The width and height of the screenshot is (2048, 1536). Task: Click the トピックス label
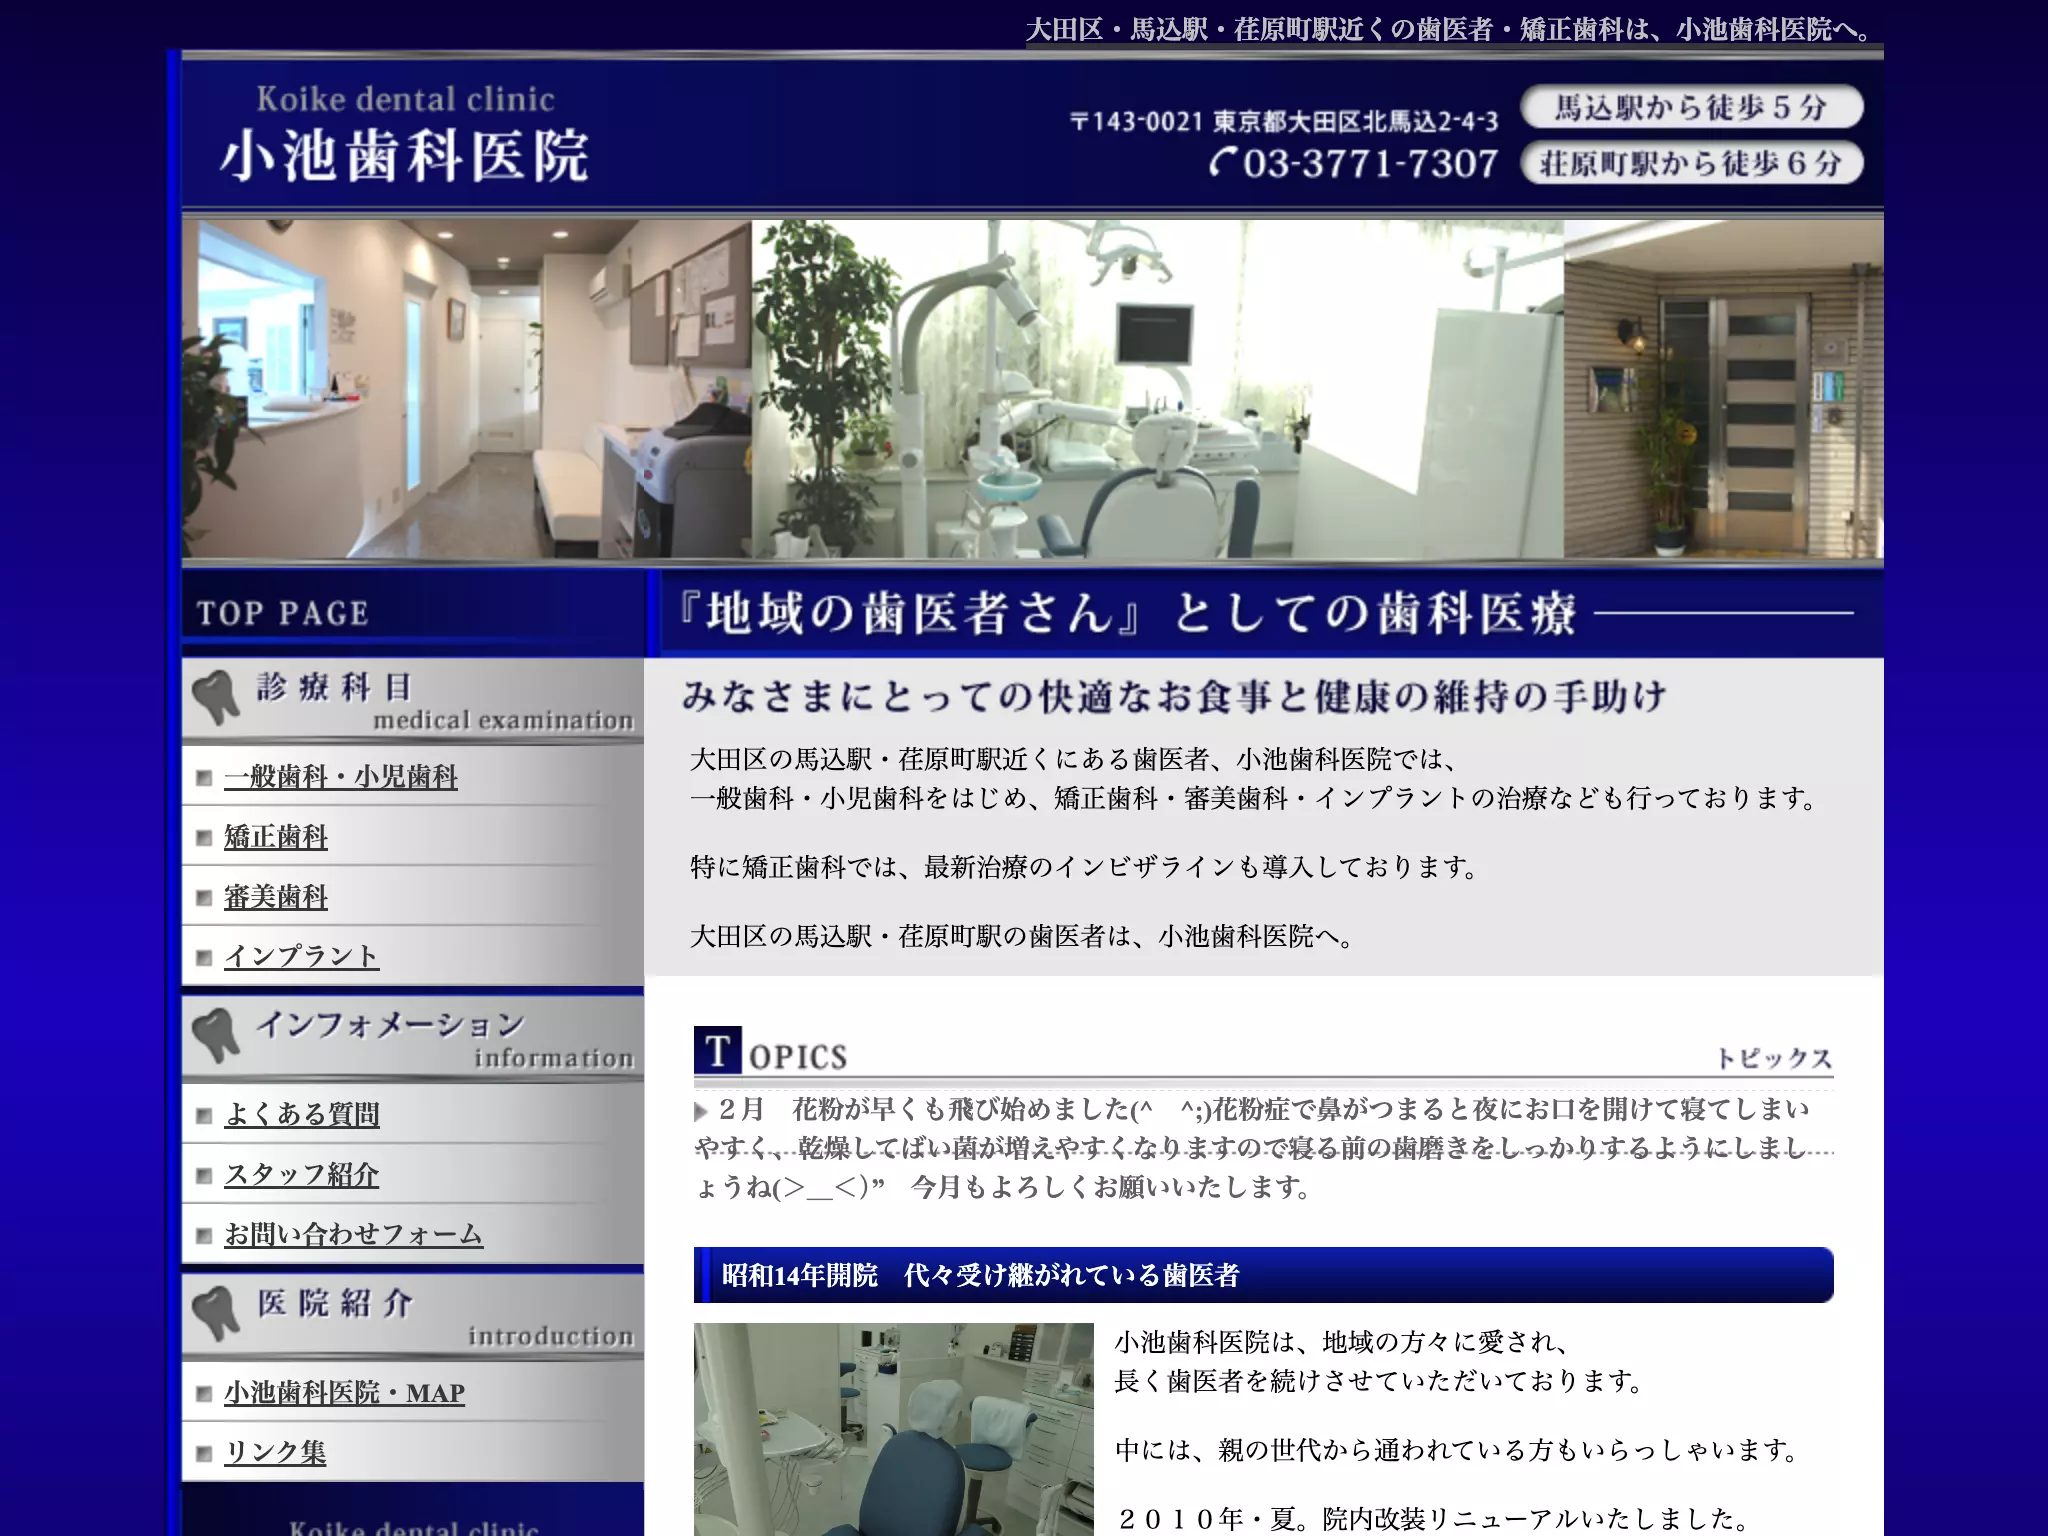(x=1774, y=1058)
